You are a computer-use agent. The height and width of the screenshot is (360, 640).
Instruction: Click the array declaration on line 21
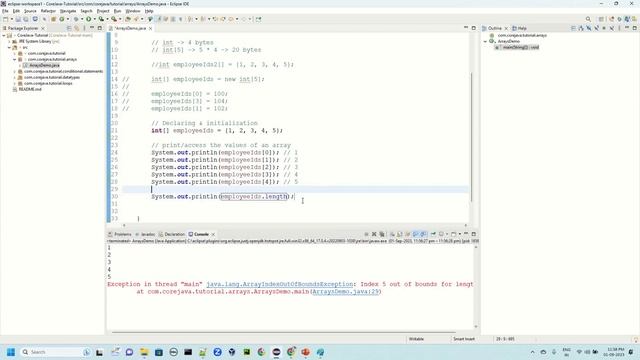coord(217,131)
